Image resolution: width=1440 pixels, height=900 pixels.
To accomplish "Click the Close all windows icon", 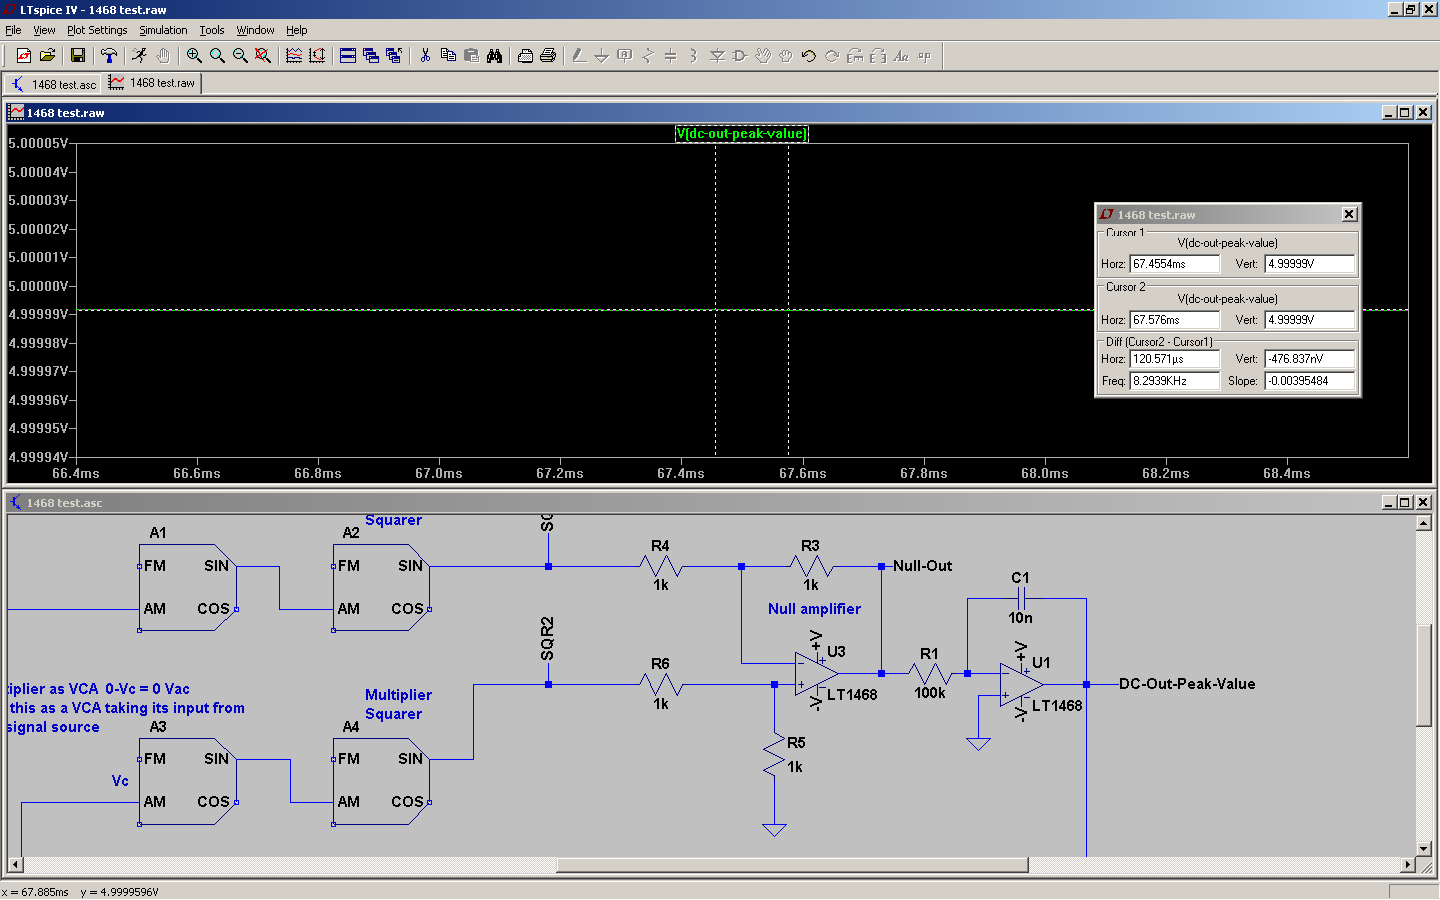I will (x=394, y=56).
